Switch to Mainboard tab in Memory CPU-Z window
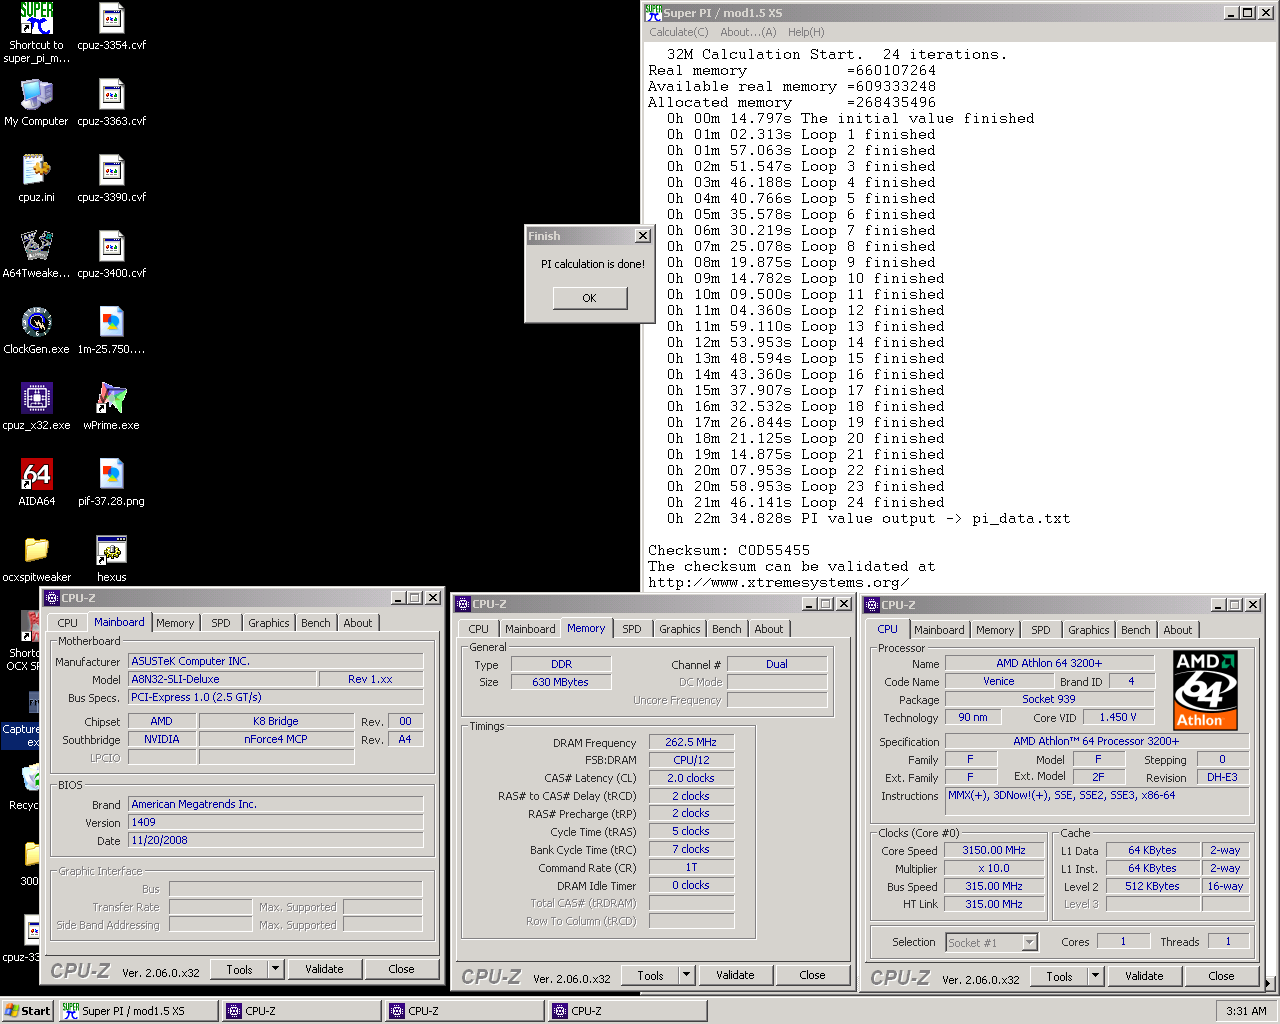This screenshot has height=1024, width=1280. click(530, 629)
